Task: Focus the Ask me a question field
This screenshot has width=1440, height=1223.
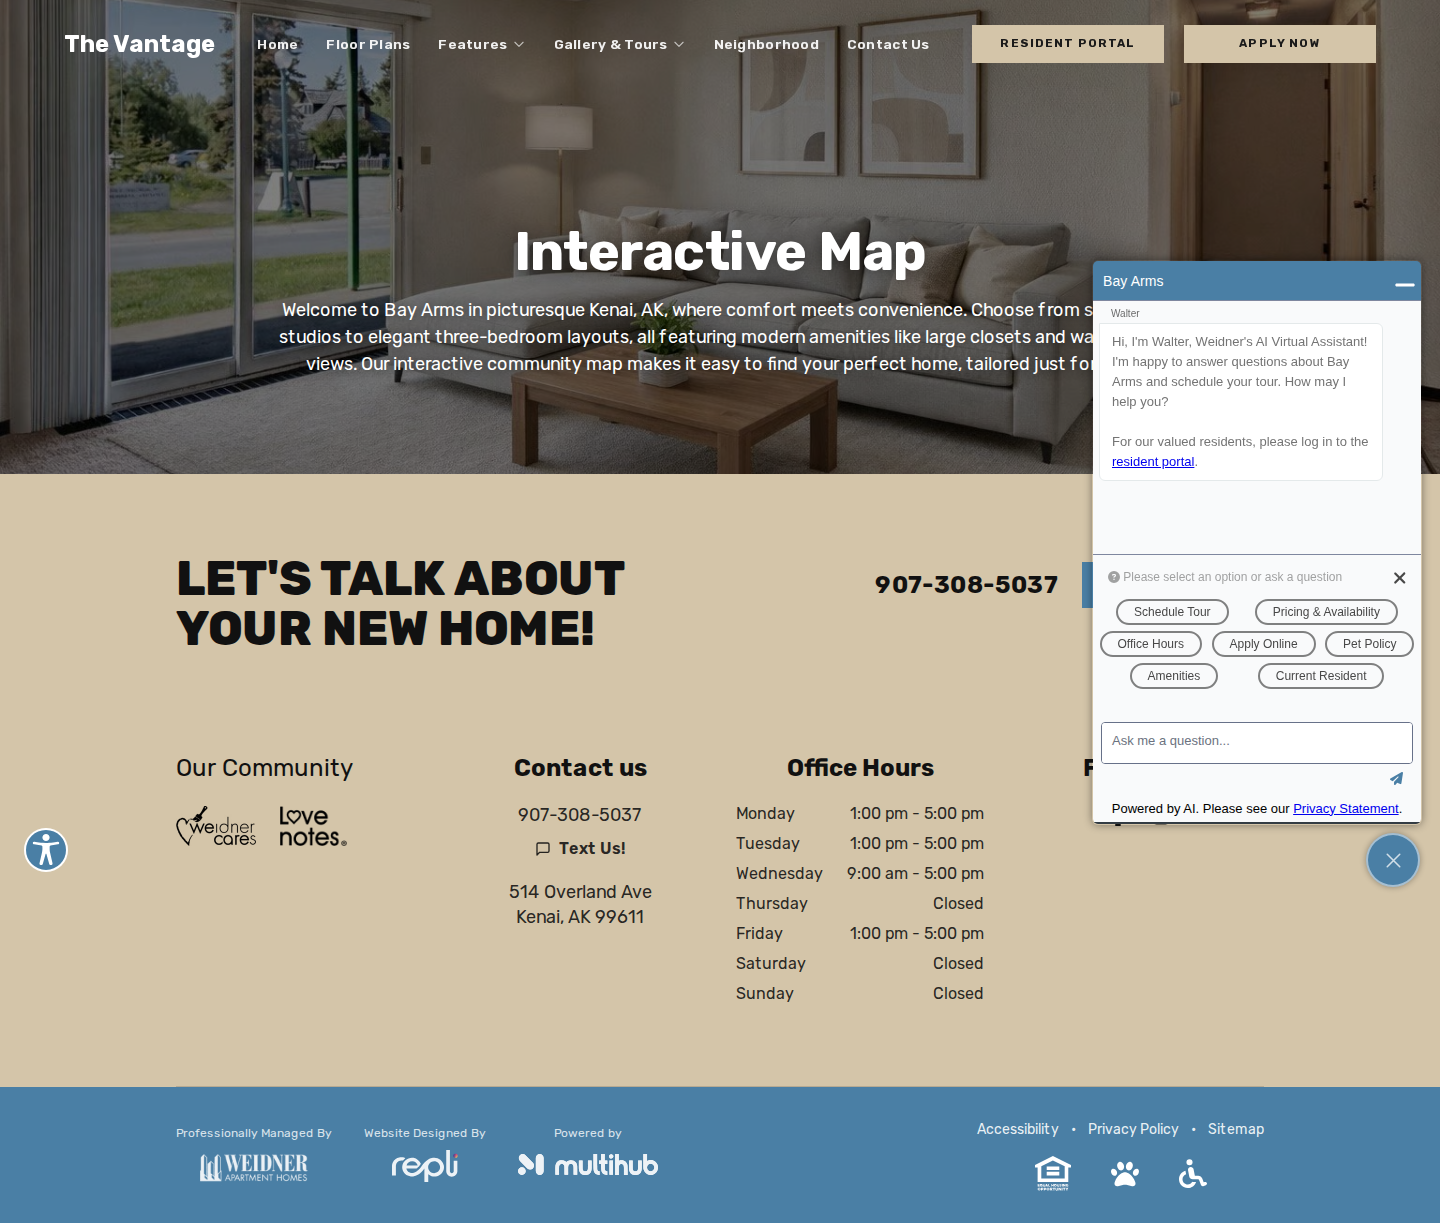Action: pos(1257,743)
